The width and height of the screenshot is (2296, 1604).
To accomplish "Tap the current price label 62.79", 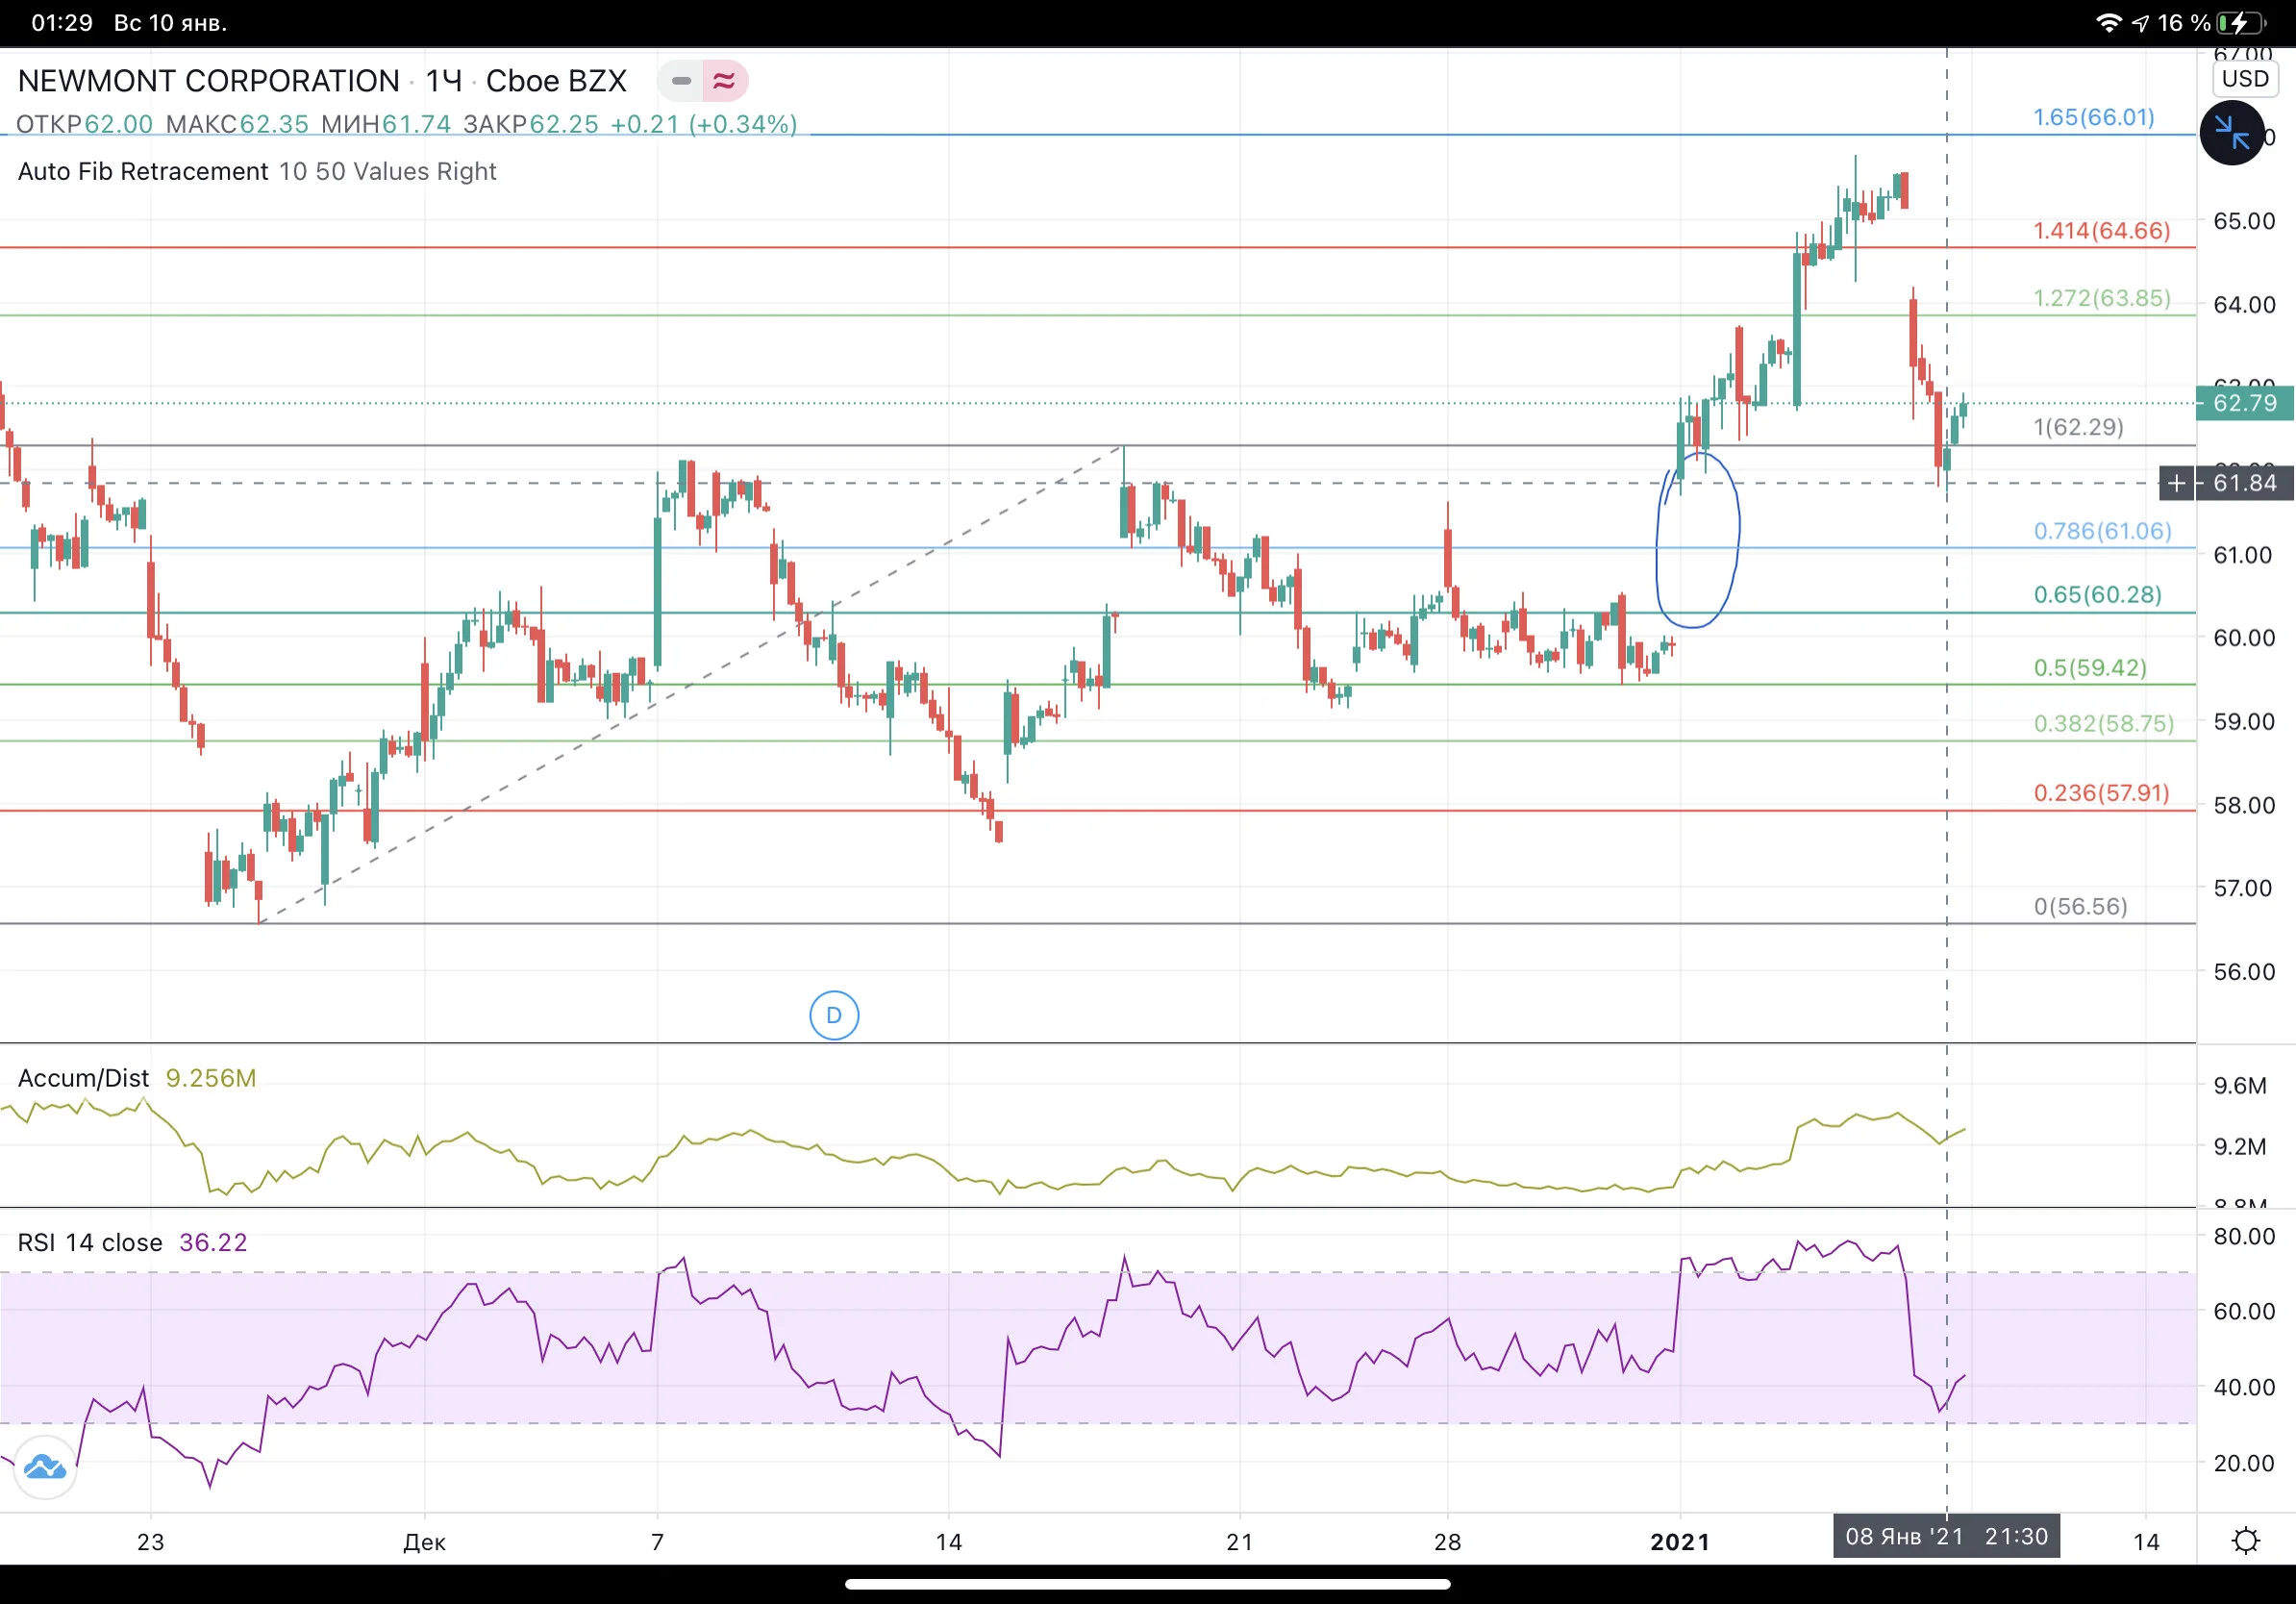I will (x=2245, y=403).
